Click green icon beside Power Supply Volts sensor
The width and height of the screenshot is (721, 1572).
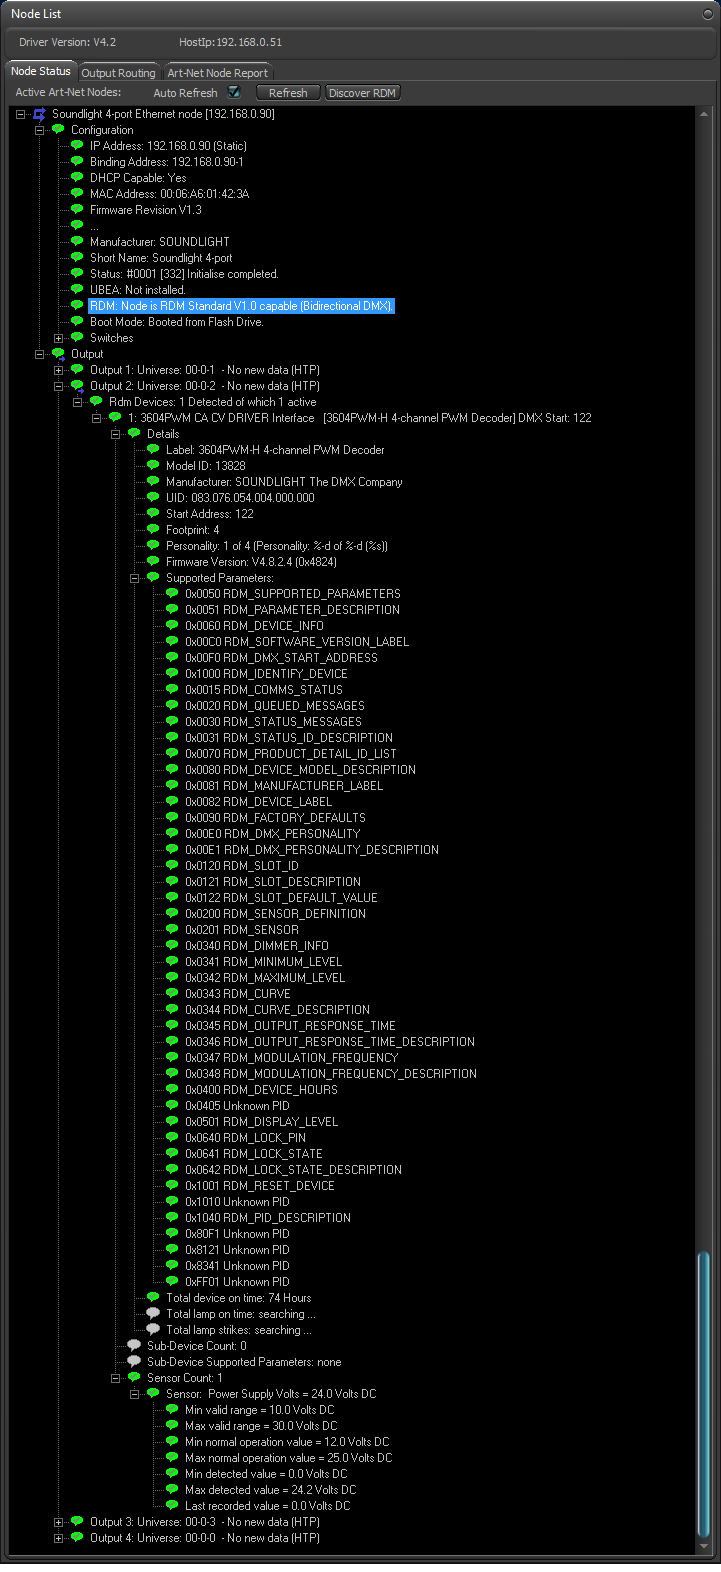pyautogui.click(x=153, y=1394)
